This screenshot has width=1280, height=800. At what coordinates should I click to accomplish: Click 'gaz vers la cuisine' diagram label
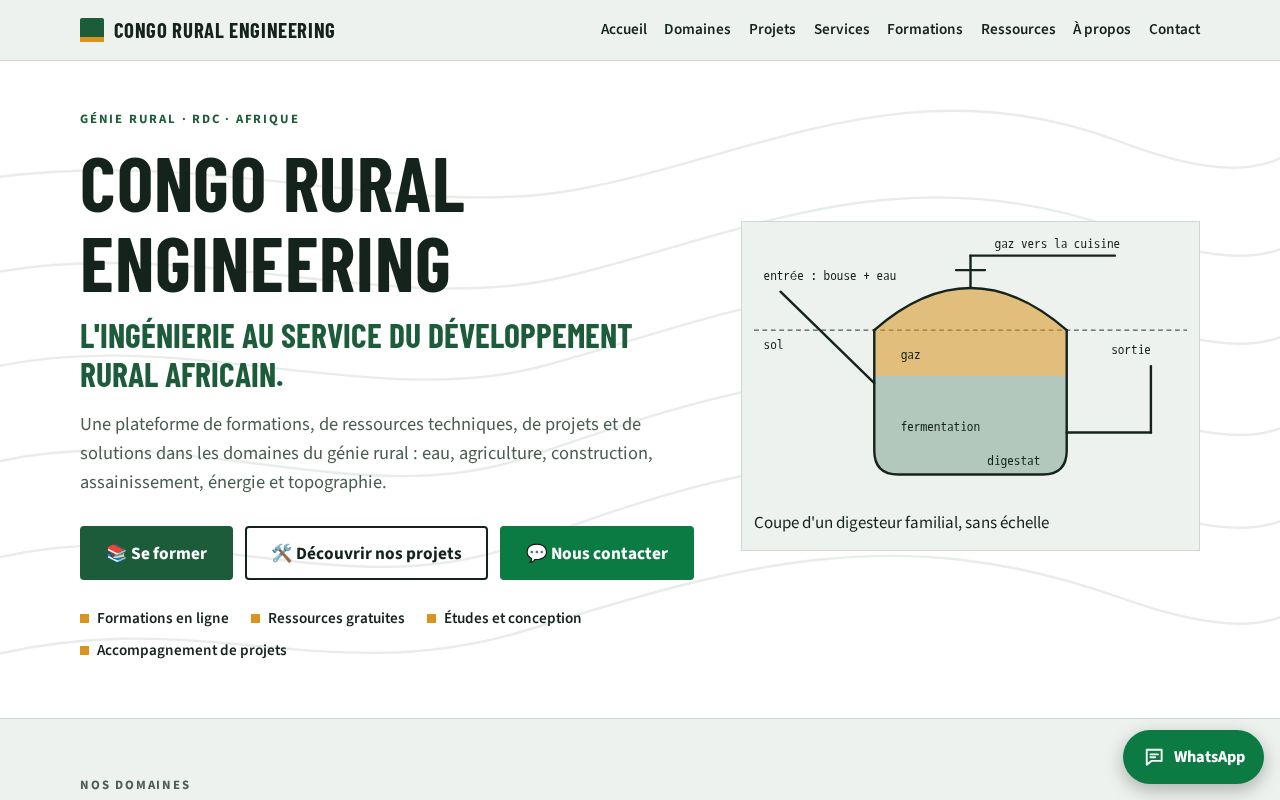1057,244
